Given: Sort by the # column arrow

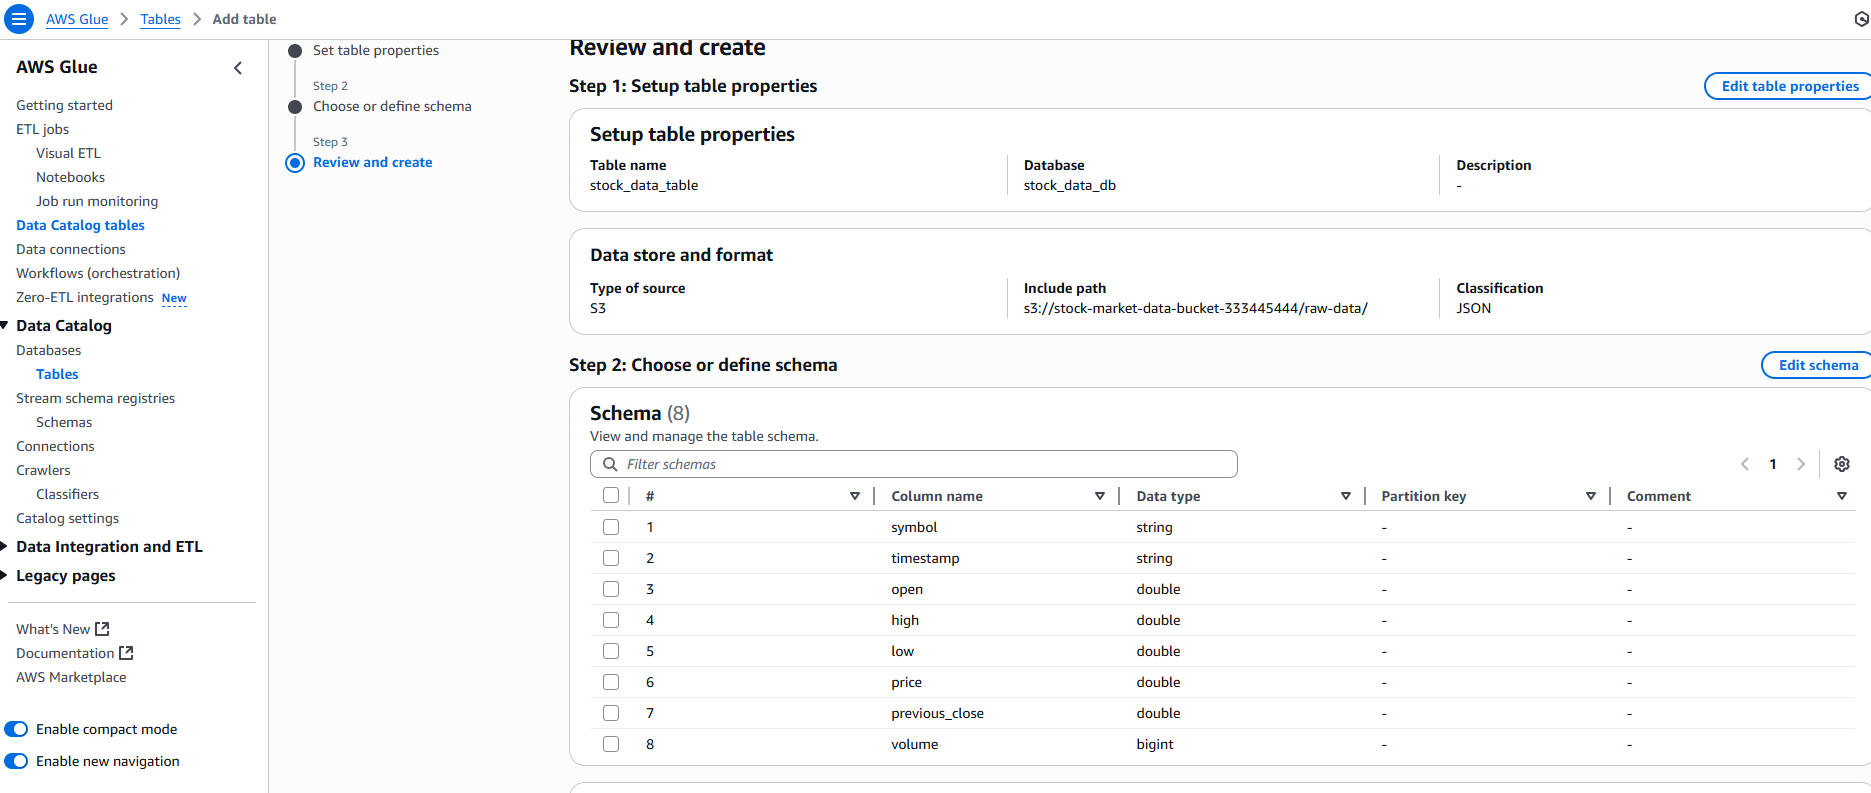Looking at the screenshot, I should (855, 496).
